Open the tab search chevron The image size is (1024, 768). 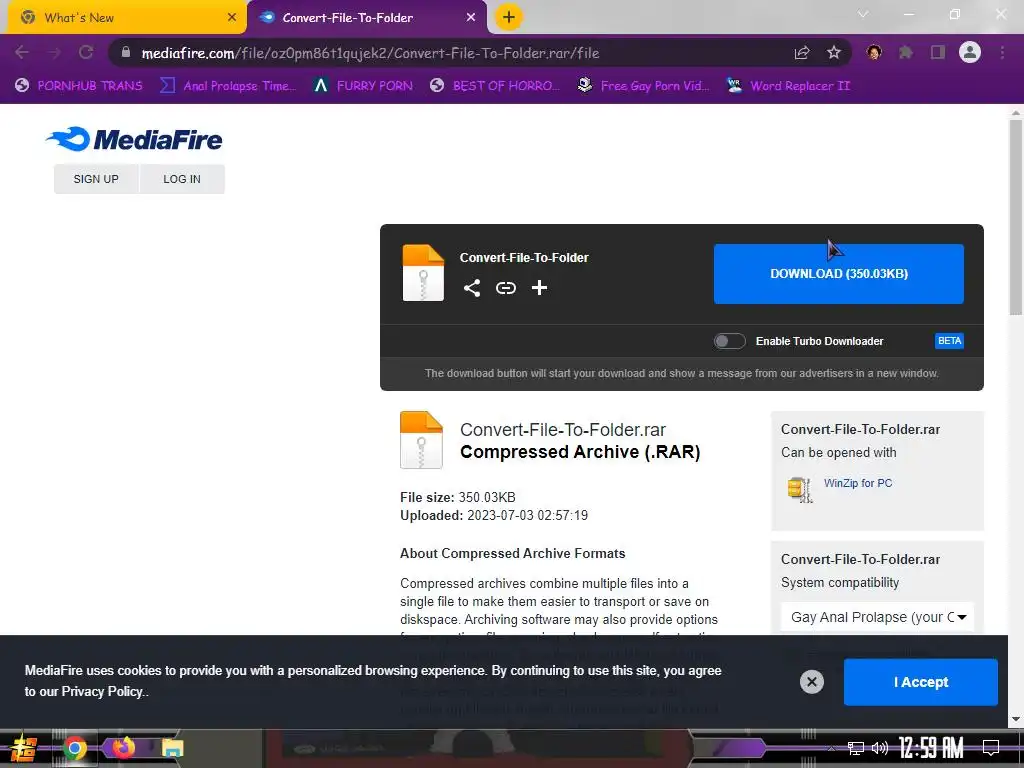click(863, 14)
